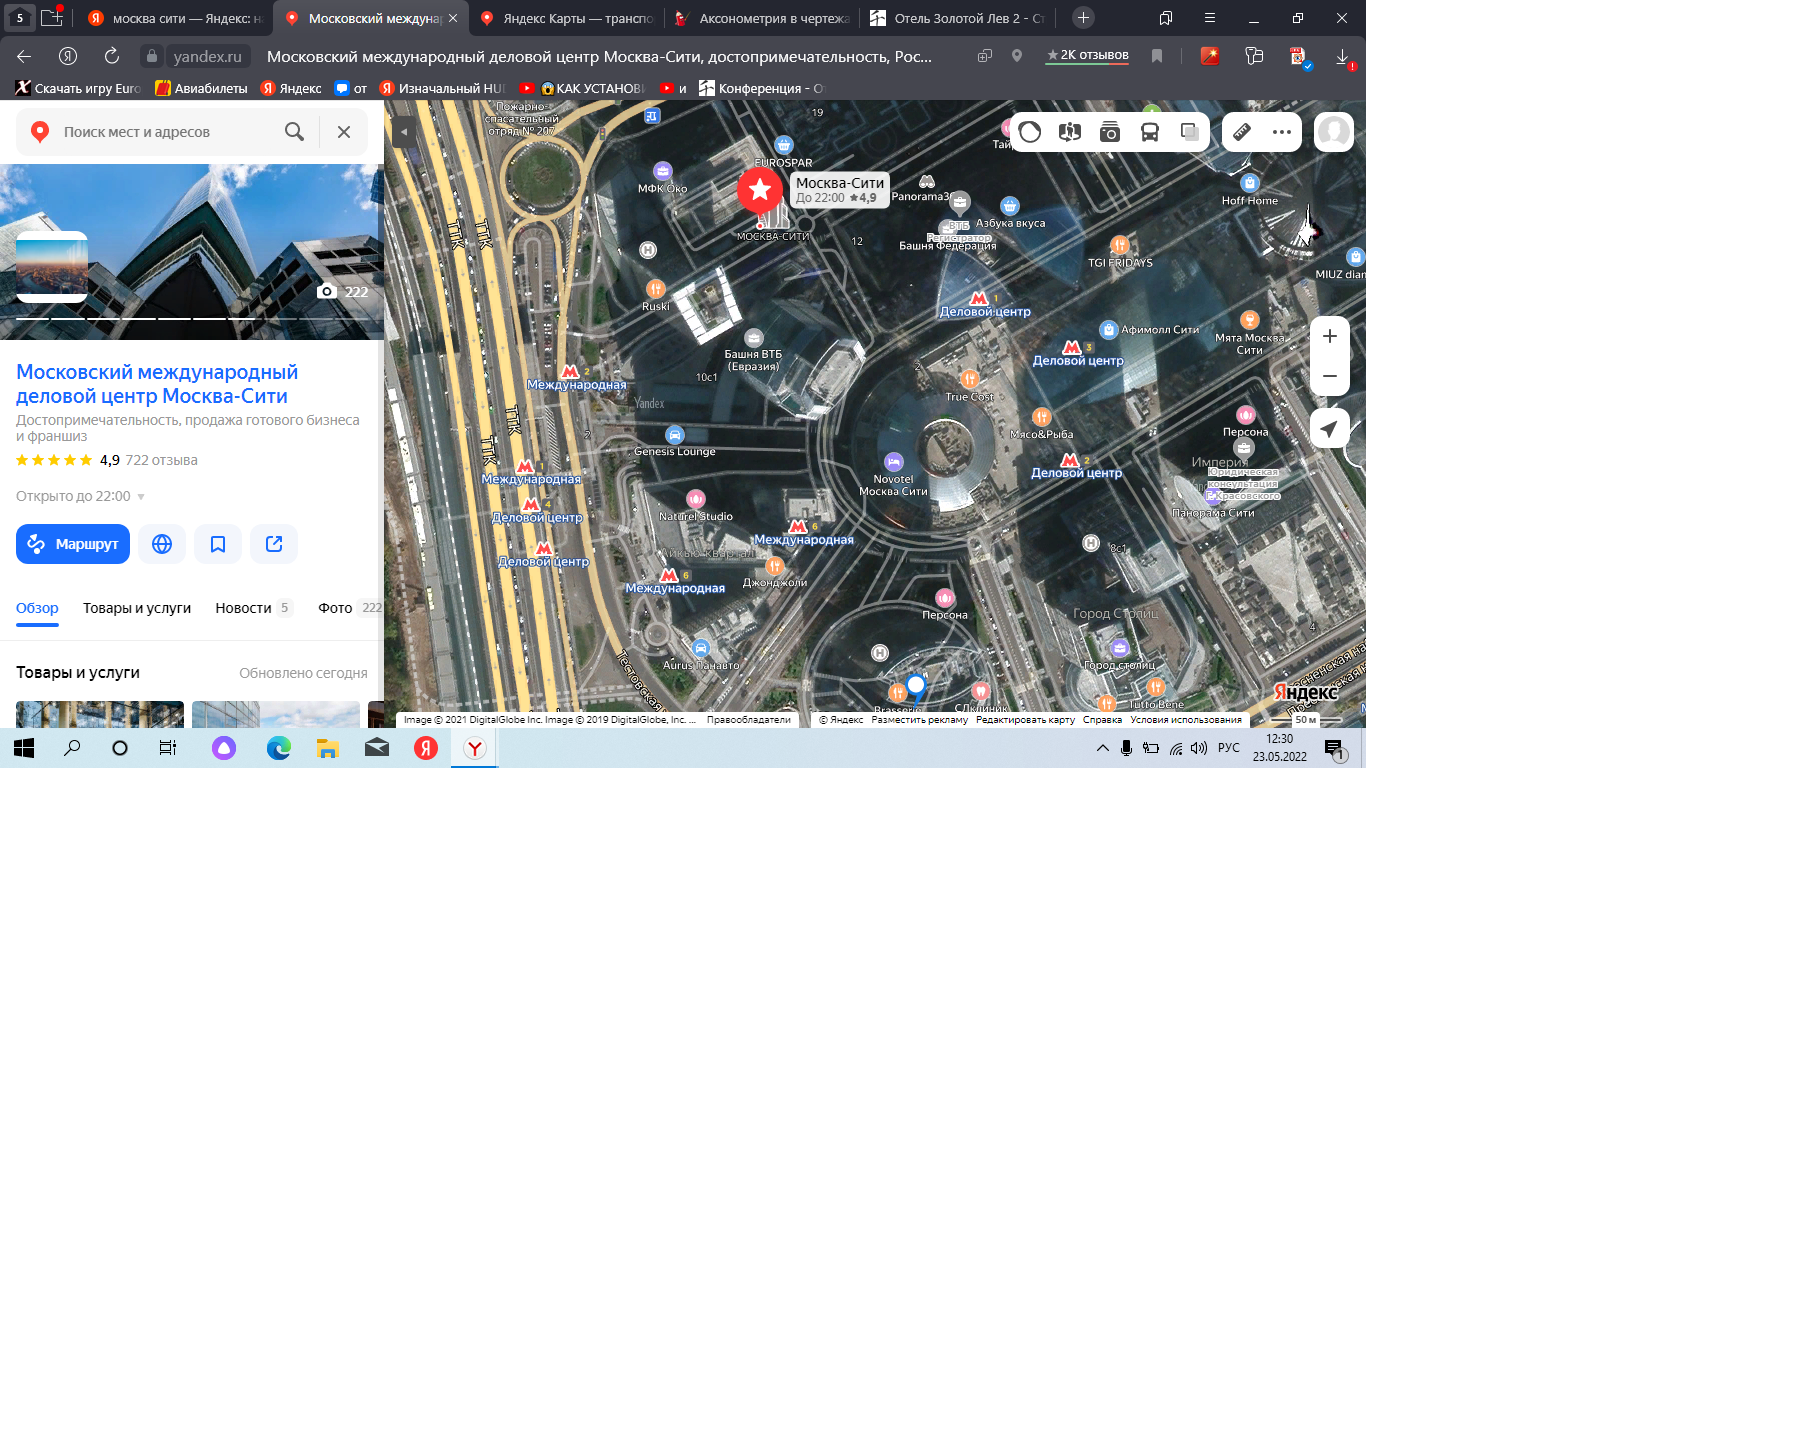Select the ruler distance tool

pyautogui.click(x=1242, y=132)
